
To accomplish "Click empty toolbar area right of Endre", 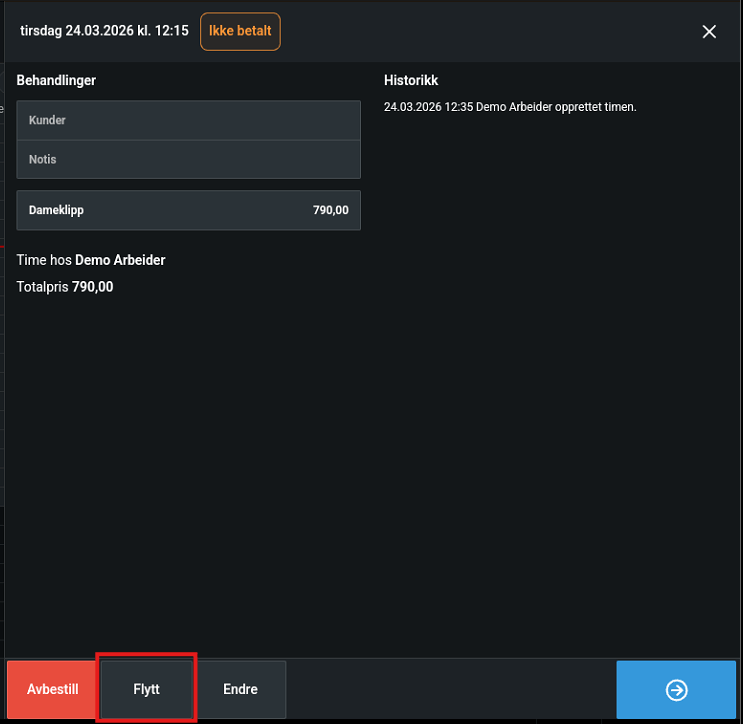I will [450, 690].
